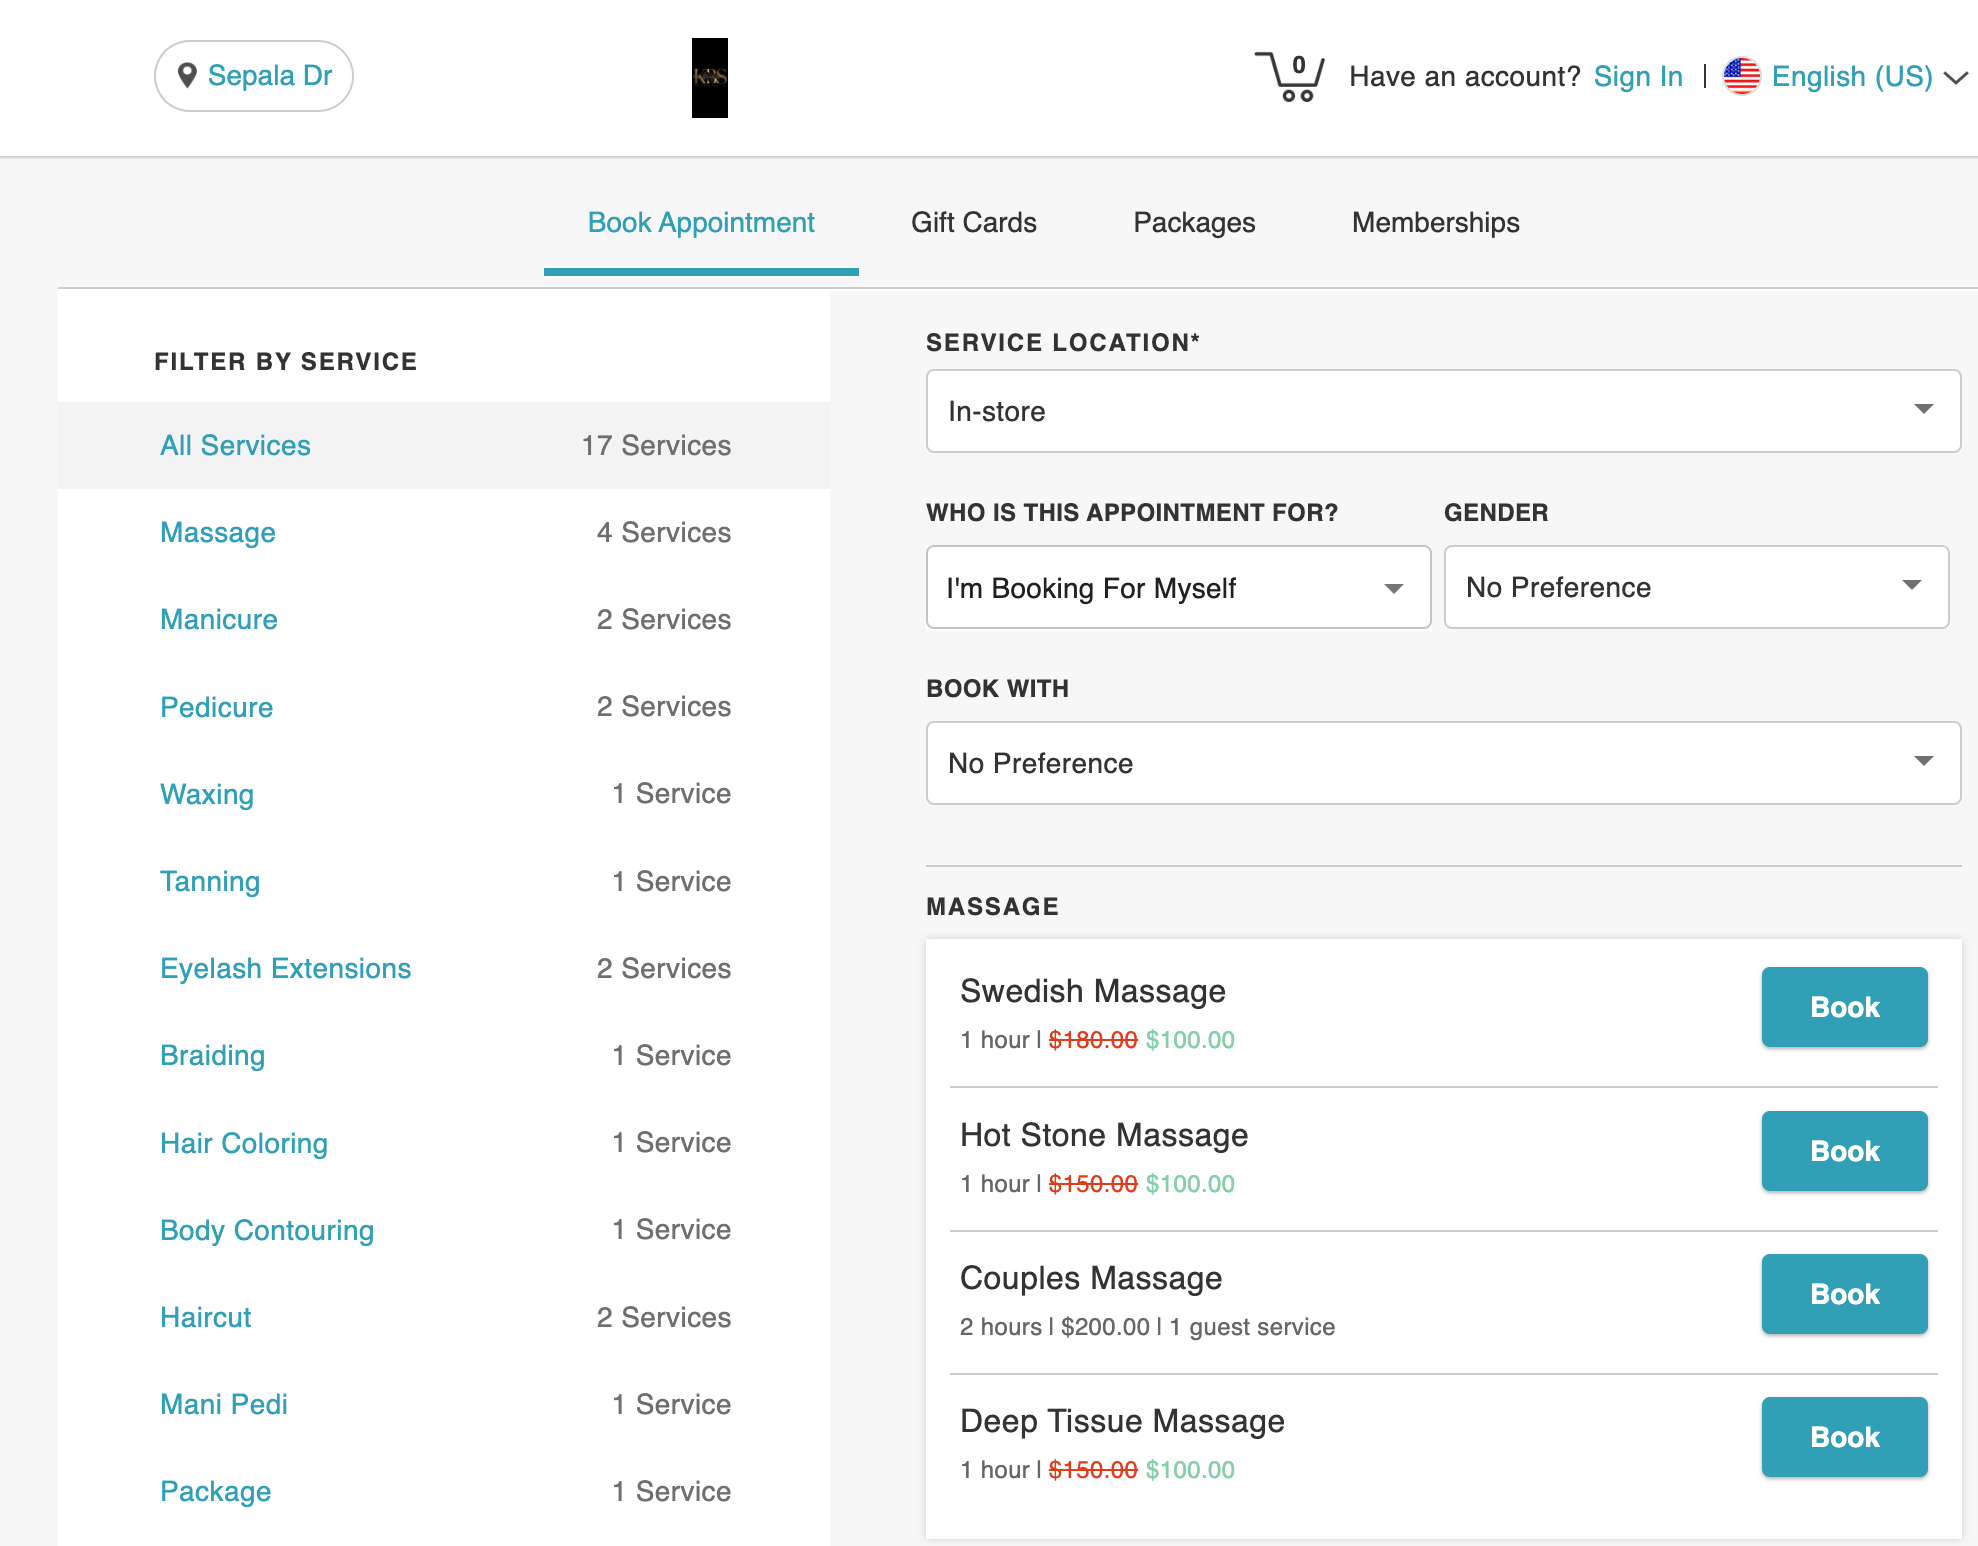Switch to the Gift Cards tab
This screenshot has height=1546, width=1978.
coord(973,222)
